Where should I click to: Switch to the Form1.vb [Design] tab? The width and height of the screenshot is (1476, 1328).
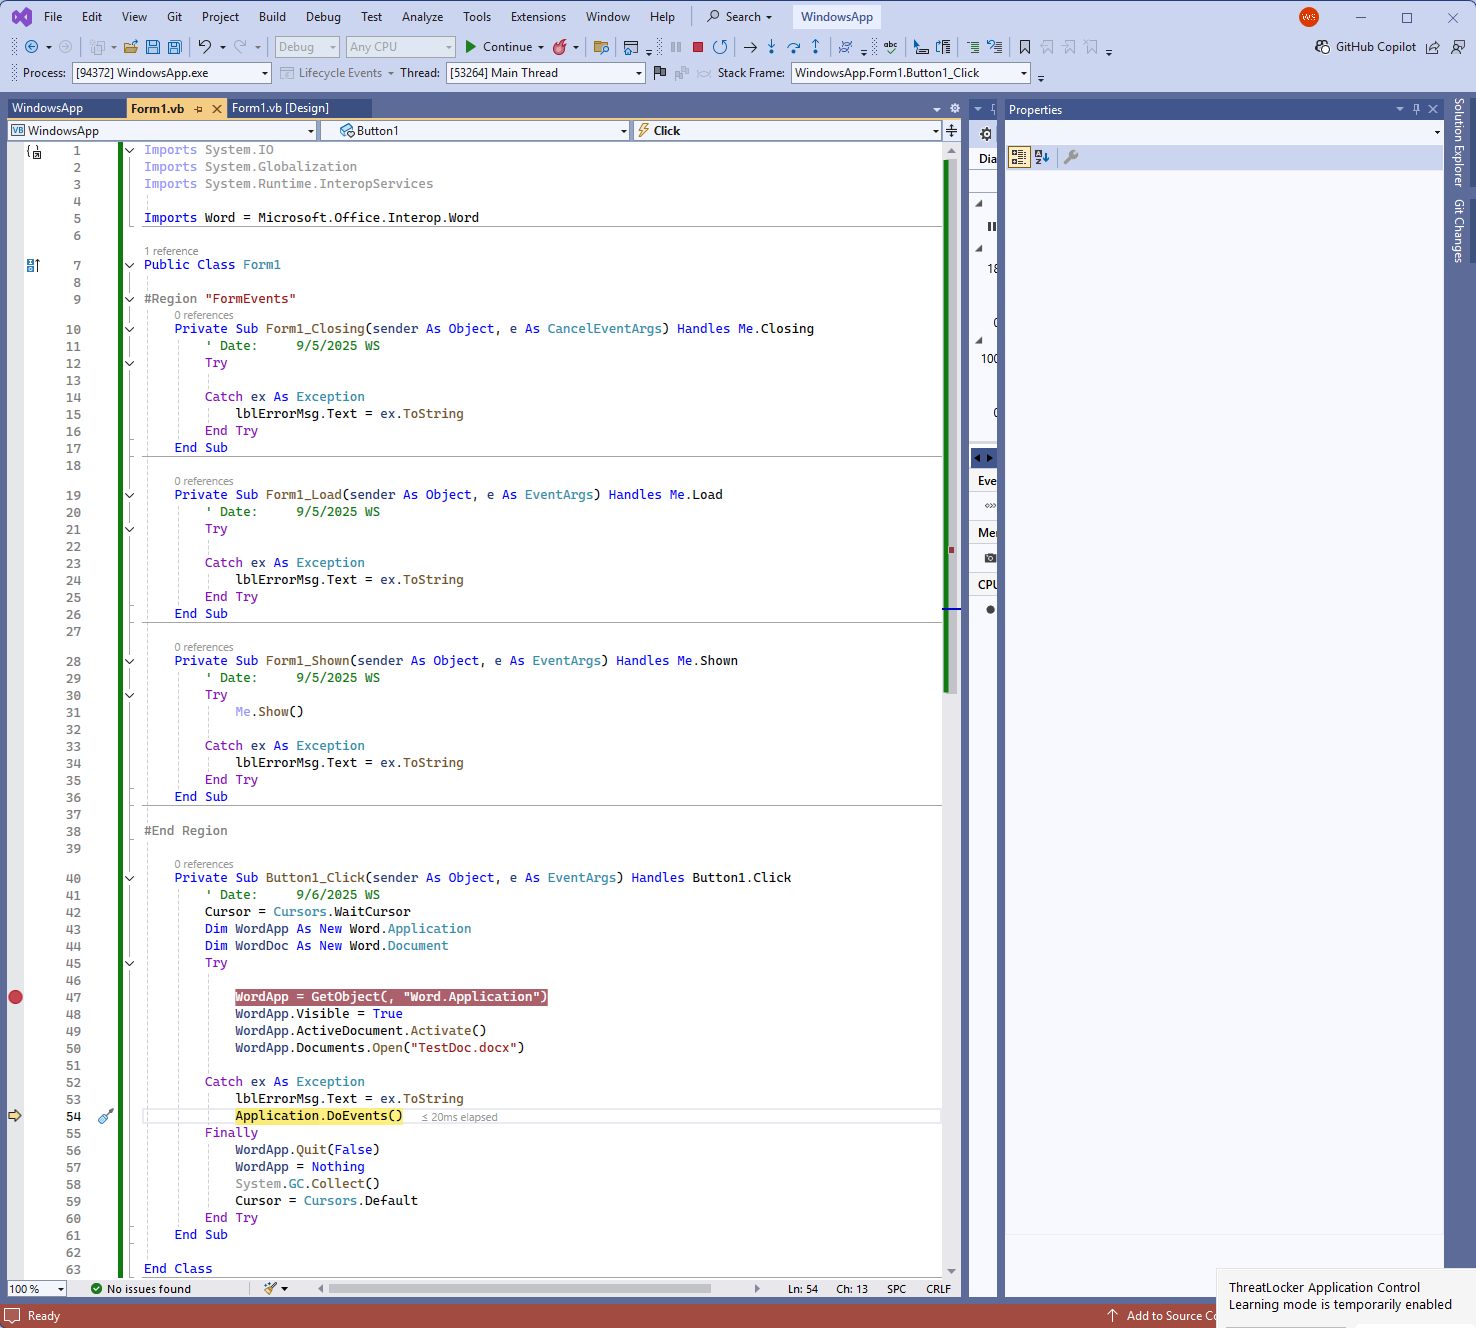click(280, 108)
